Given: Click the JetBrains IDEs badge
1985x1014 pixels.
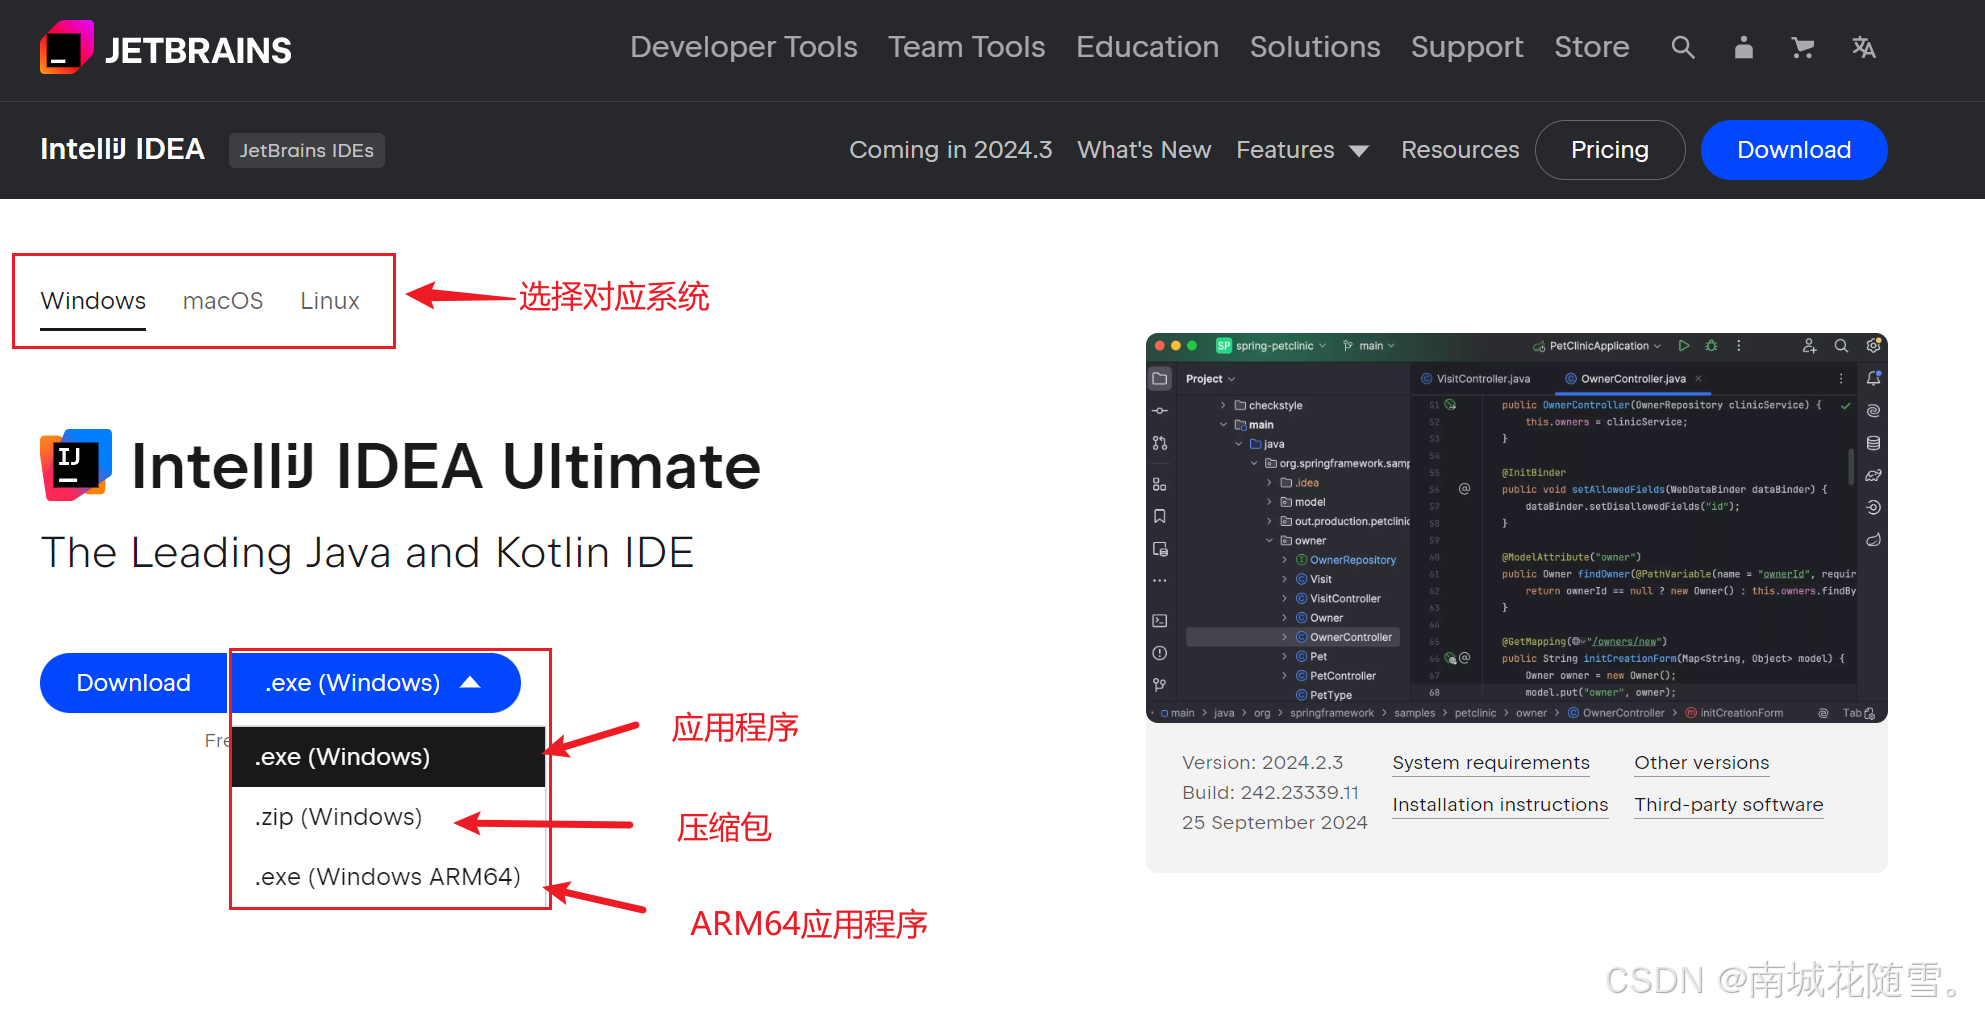Looking at the screenshot, I should pyautogui.click(x=306, y=150).
